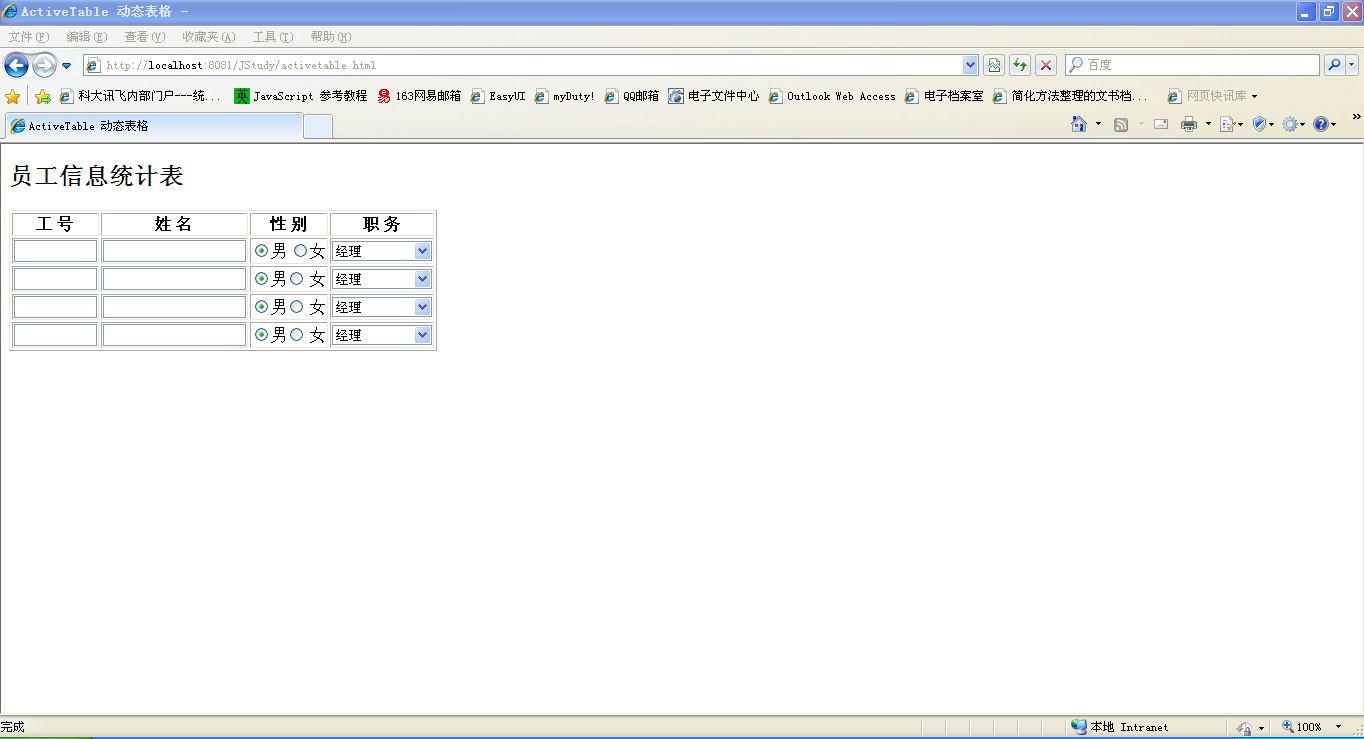Click the search magnifier button
Viewport: 1364px width, 739px height.
tap(1334, 65)
